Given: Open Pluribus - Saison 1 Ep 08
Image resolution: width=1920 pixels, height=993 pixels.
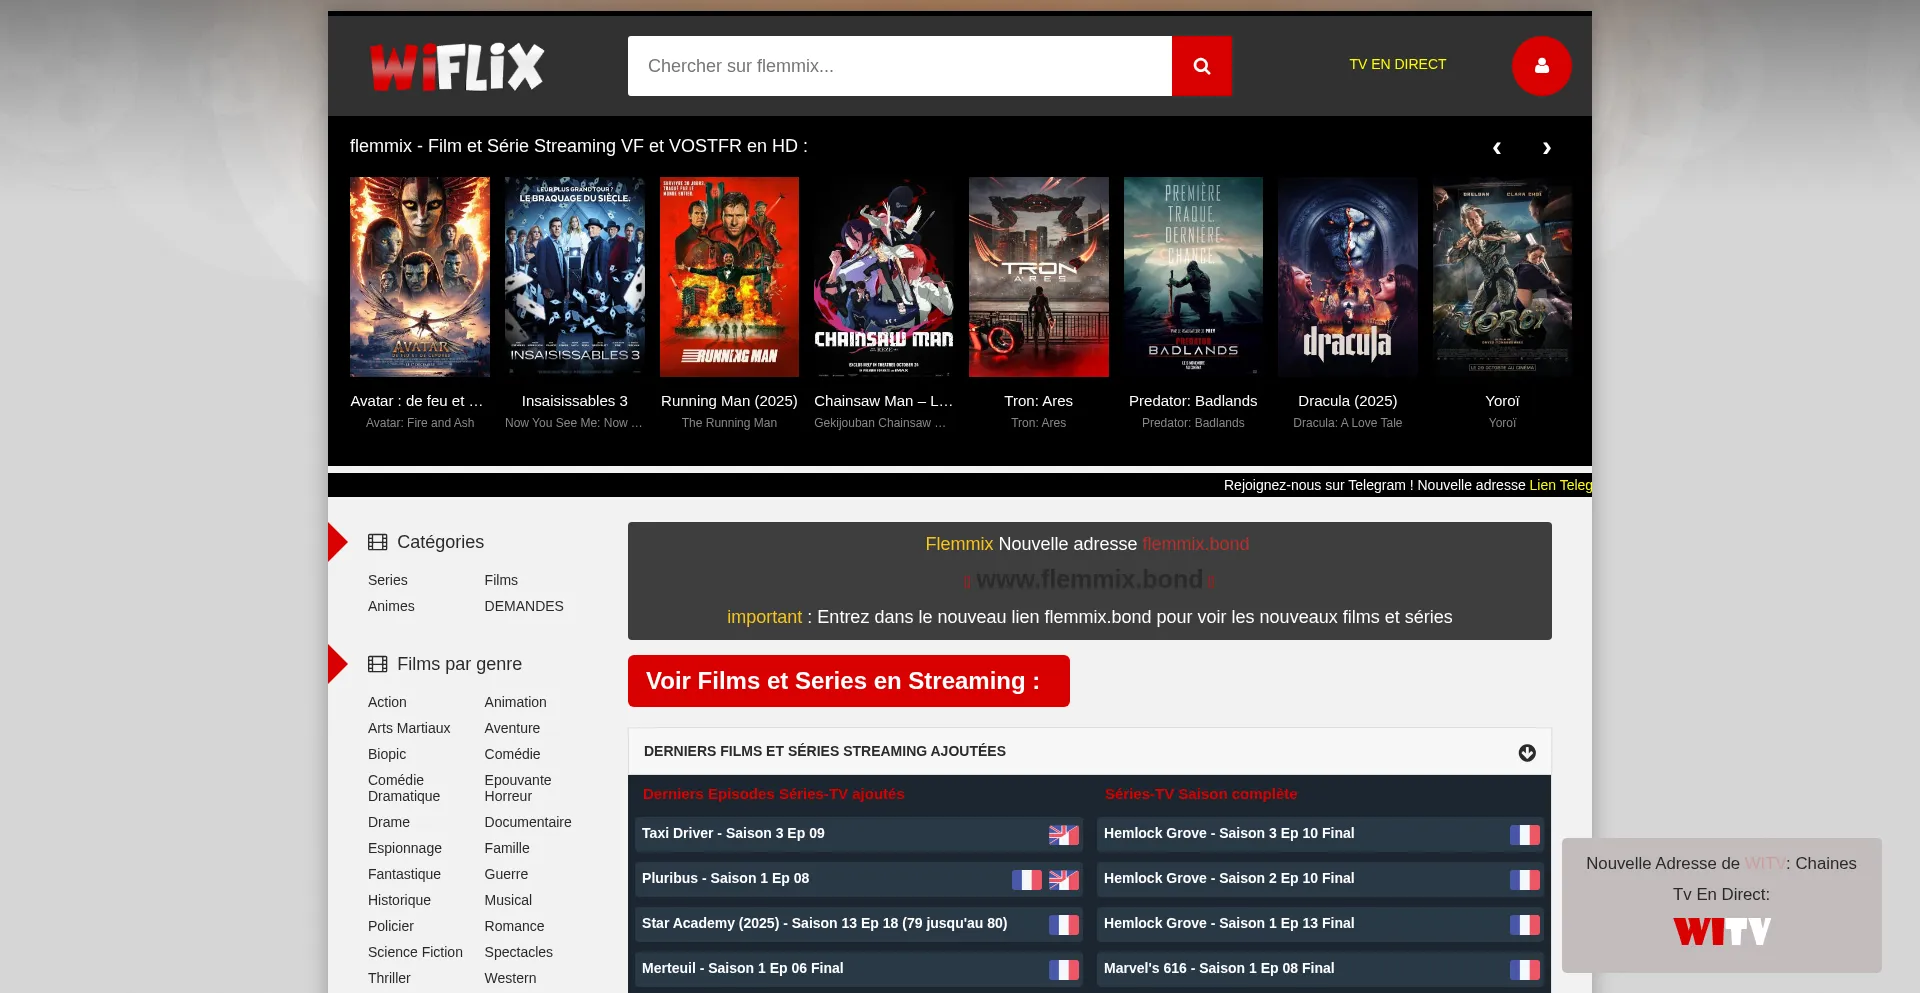Looking at the screenshot, I should click(x=725, y=878).
